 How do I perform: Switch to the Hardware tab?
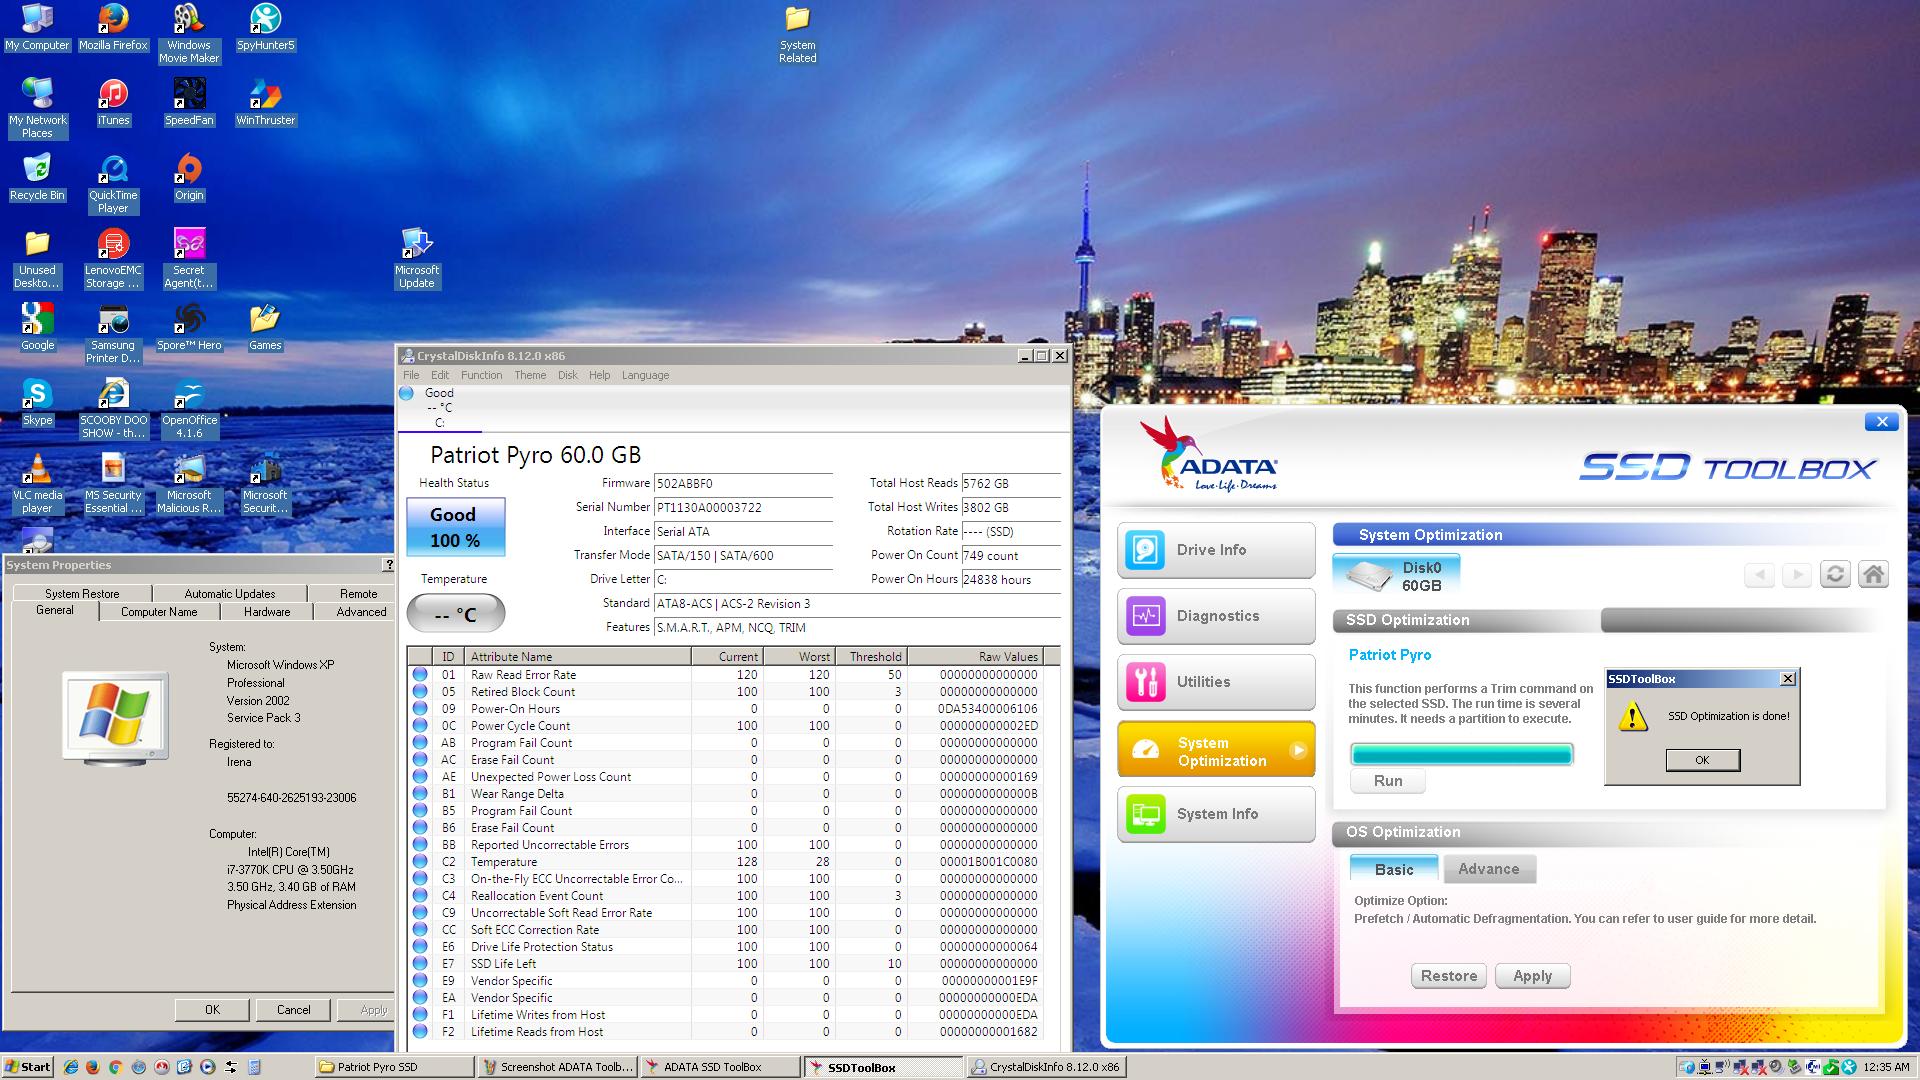click(267, 612)
